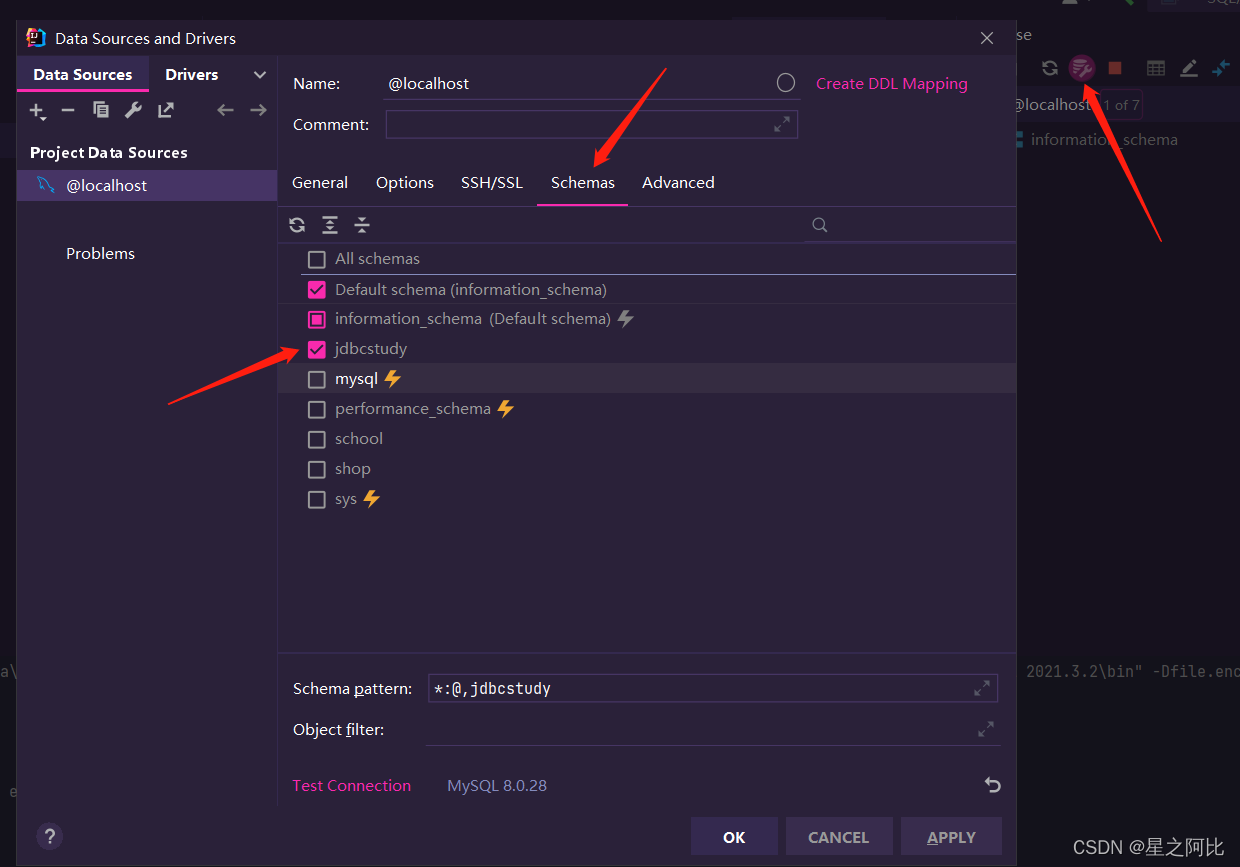Image resolution: width=1240 pixels, height=867 pixels.
Task: Switch to the Drivers tab
Action: (192, 75)
